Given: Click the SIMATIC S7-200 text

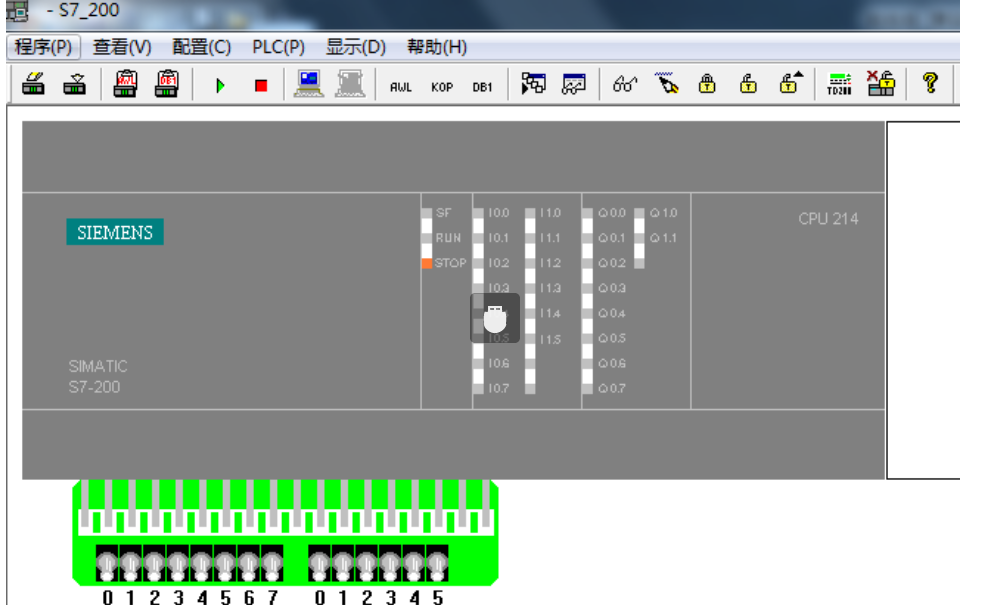Looking at the screenshot, I should tap(97, 377).
